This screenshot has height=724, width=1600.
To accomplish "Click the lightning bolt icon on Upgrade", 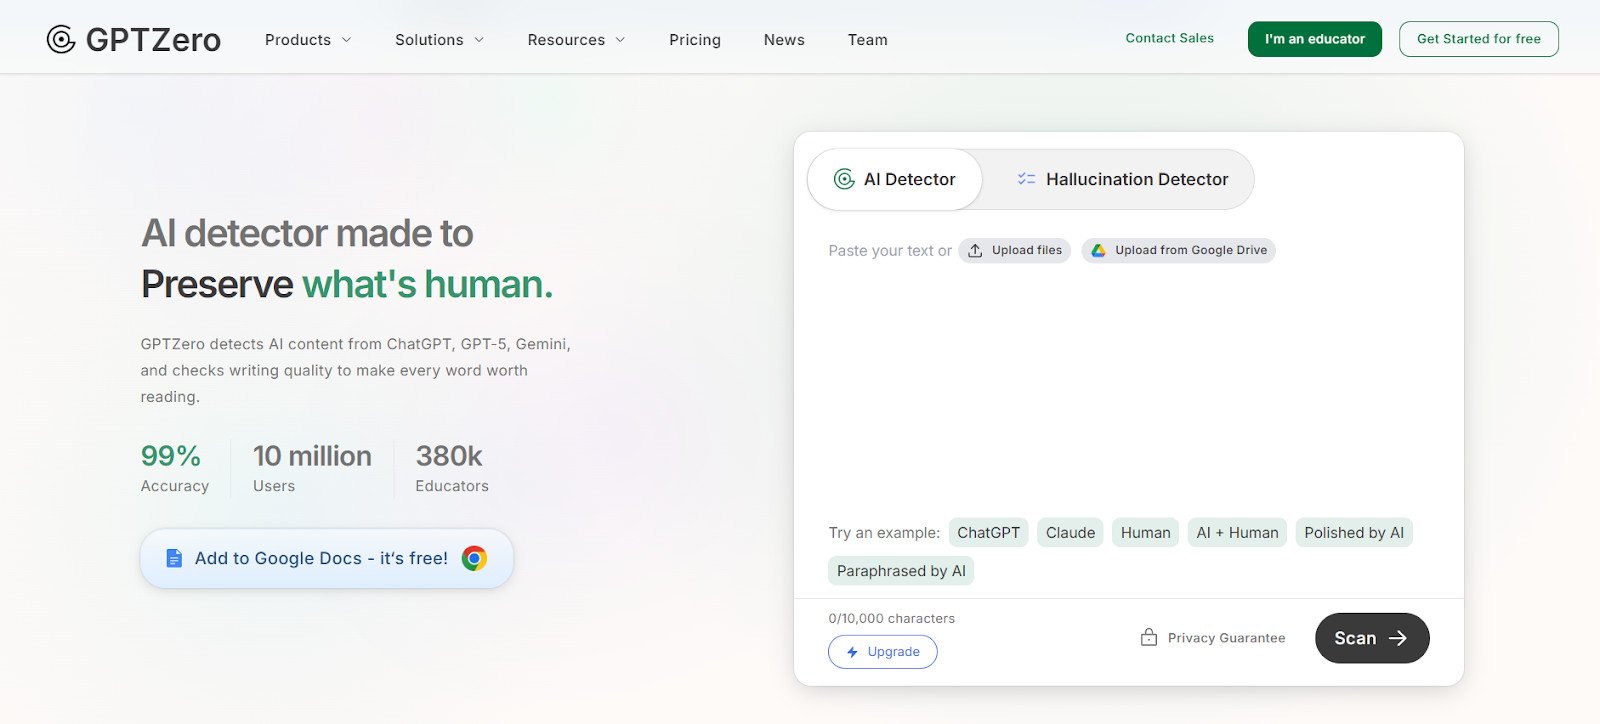I will [x=852, y=652].
